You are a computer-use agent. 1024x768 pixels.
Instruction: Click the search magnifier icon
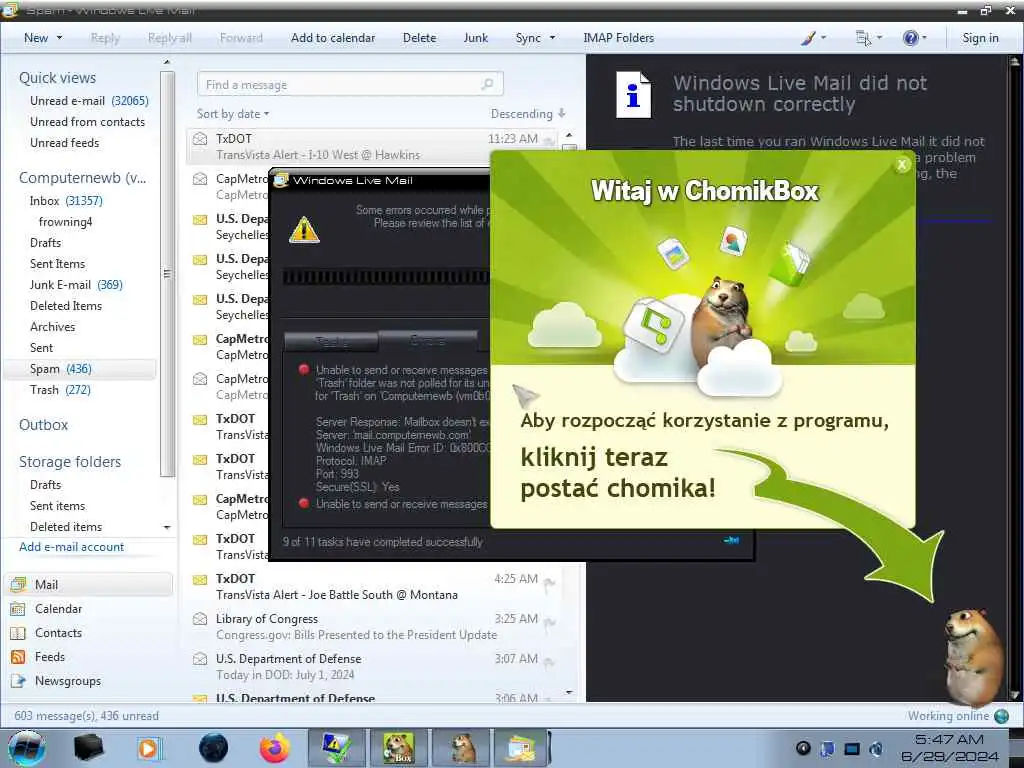[487, 84]
